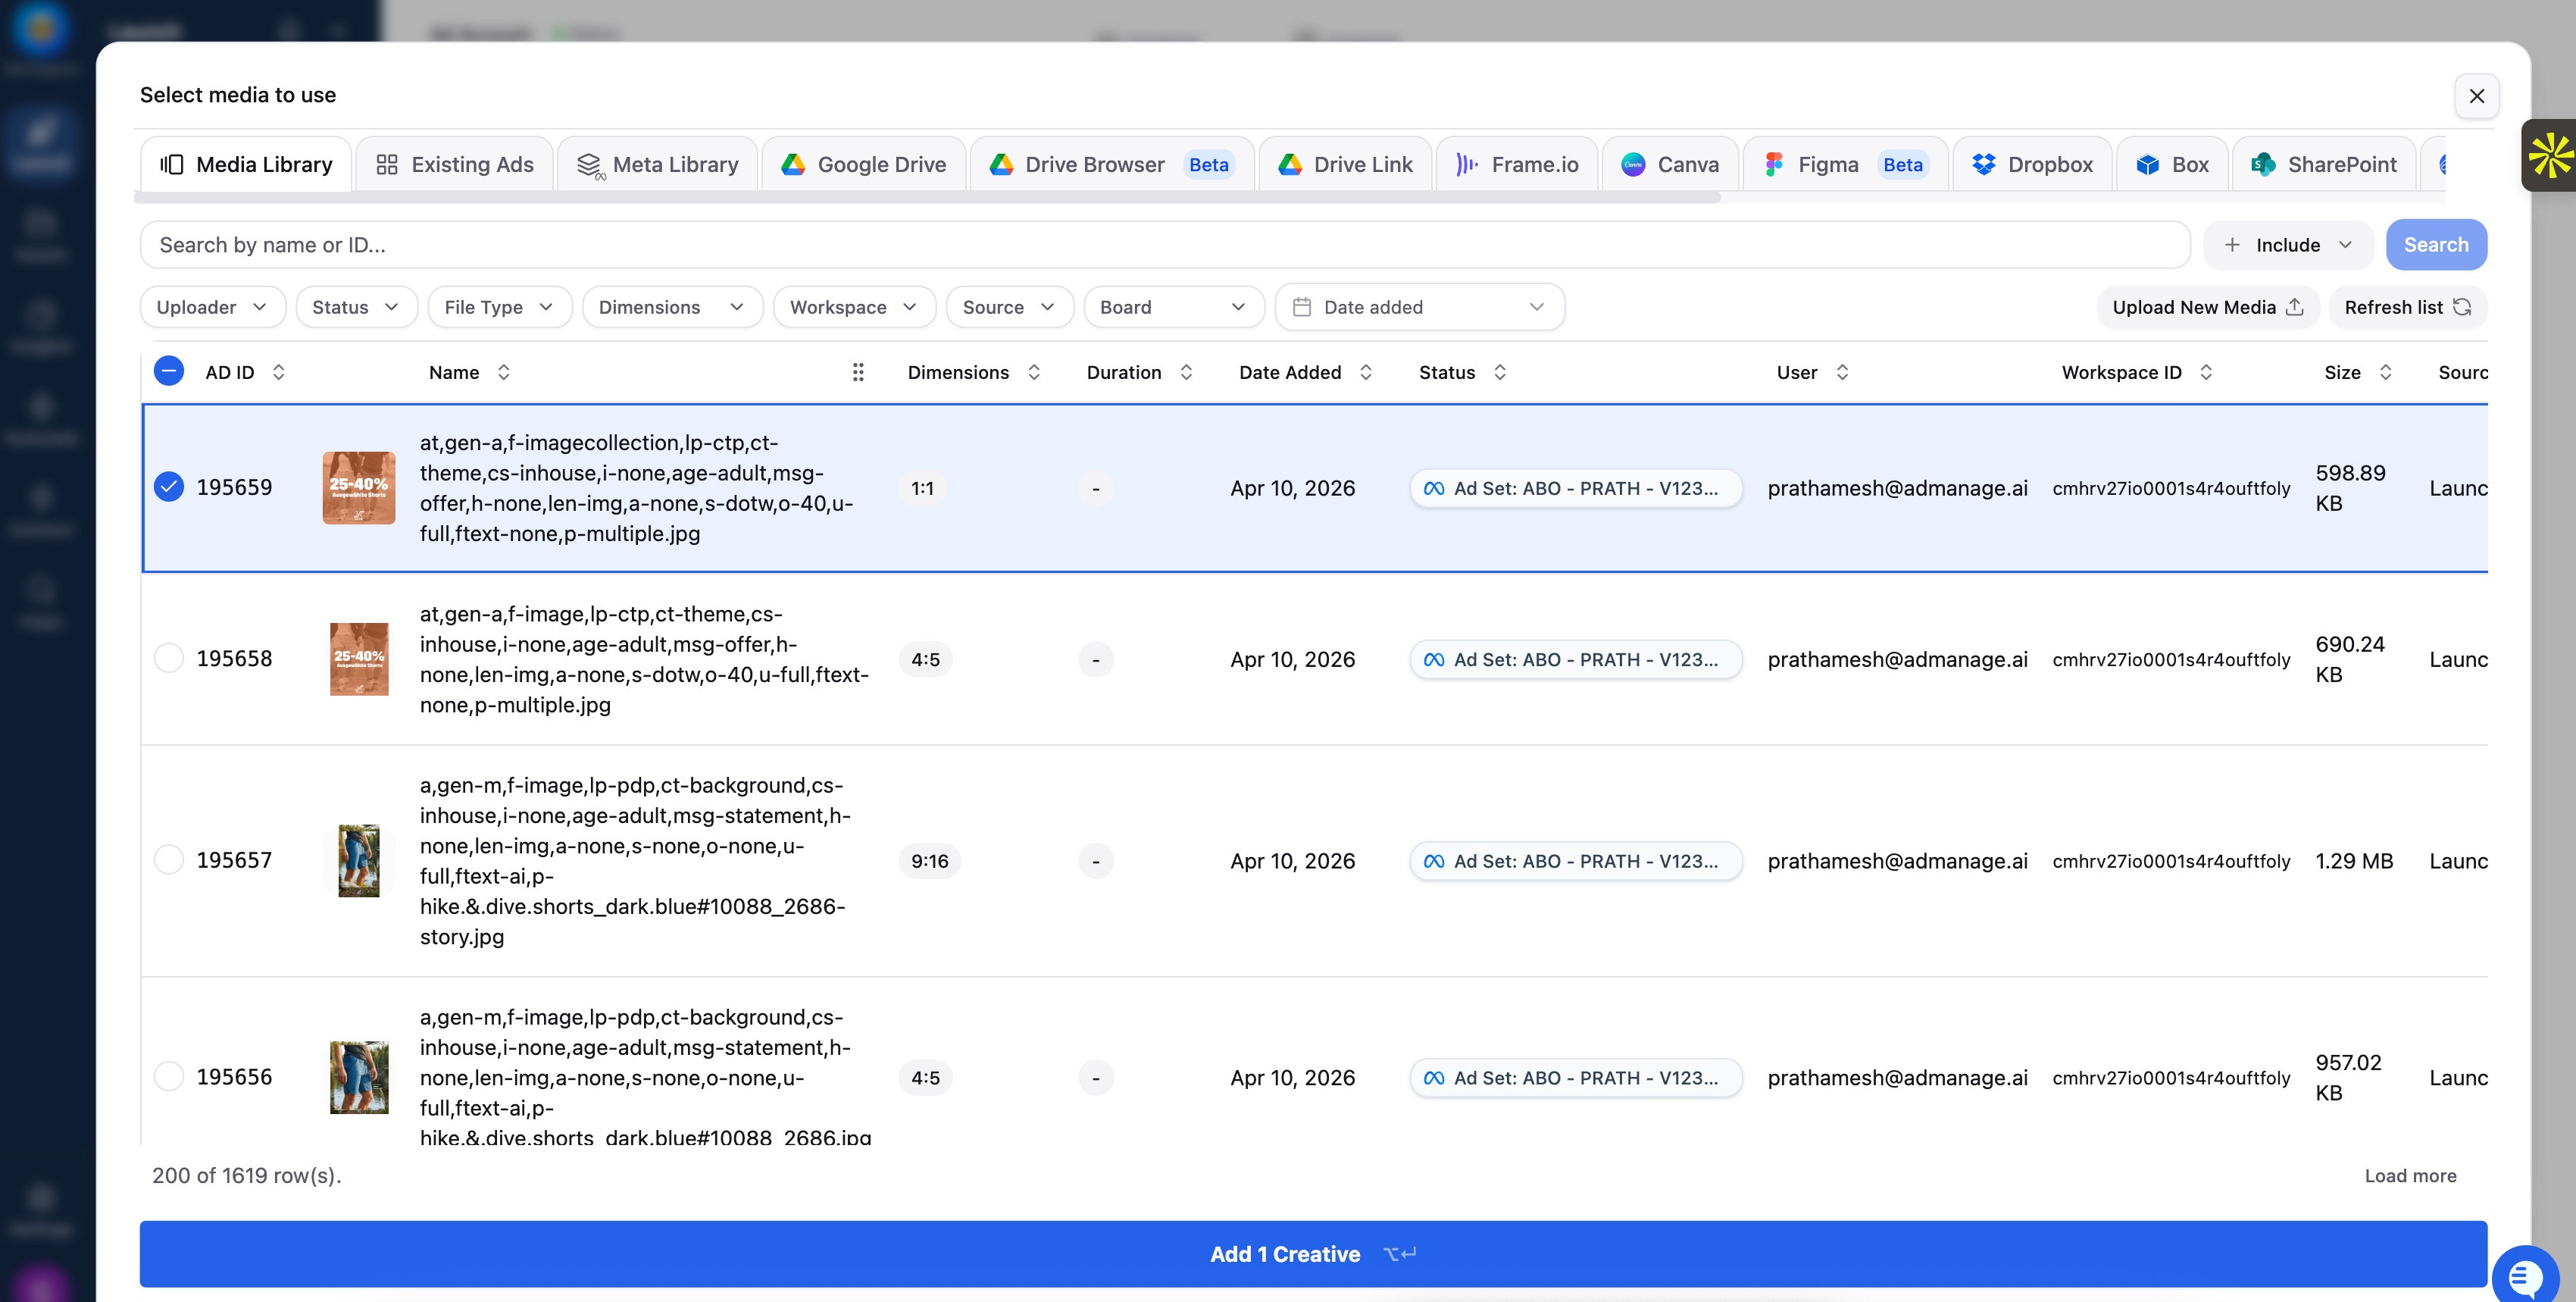Click Refresh list button
Viewport: 2576px width, 1302px height.
pos(2408,307)
